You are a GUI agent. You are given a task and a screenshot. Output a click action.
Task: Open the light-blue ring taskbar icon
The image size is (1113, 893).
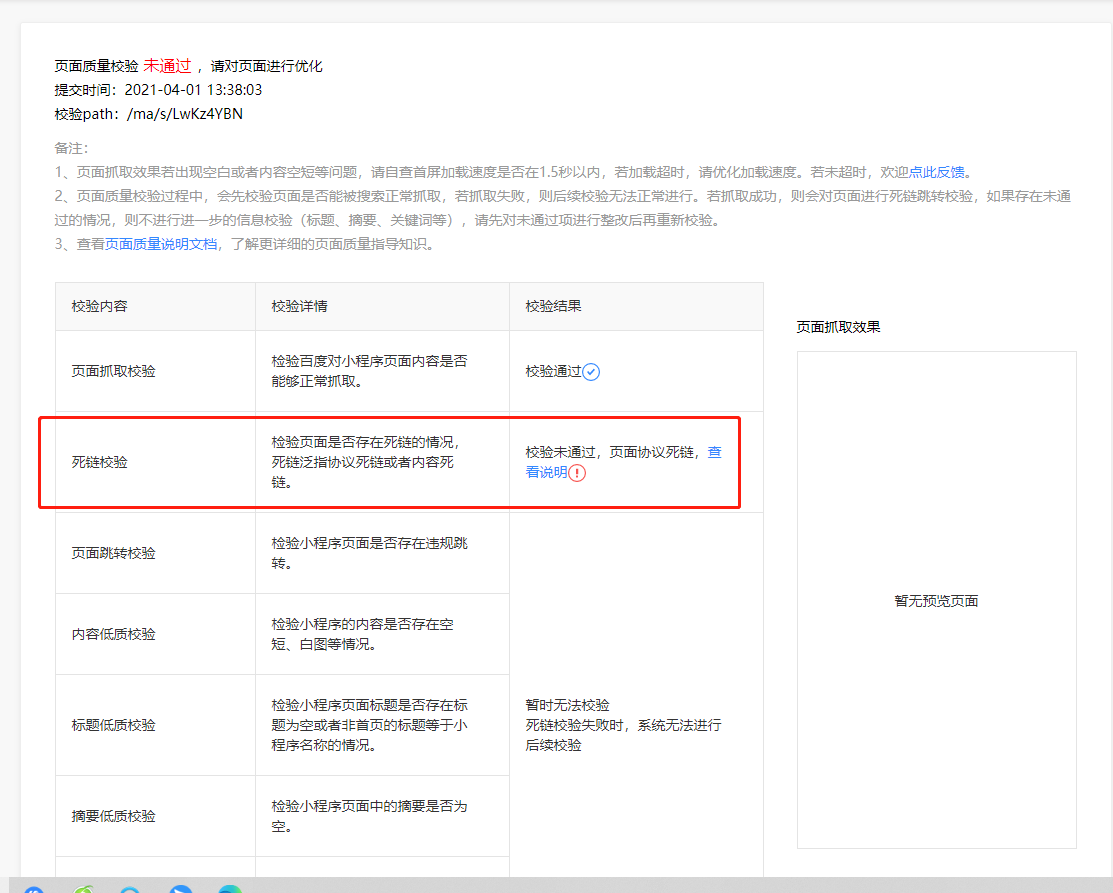coord(130,889)
